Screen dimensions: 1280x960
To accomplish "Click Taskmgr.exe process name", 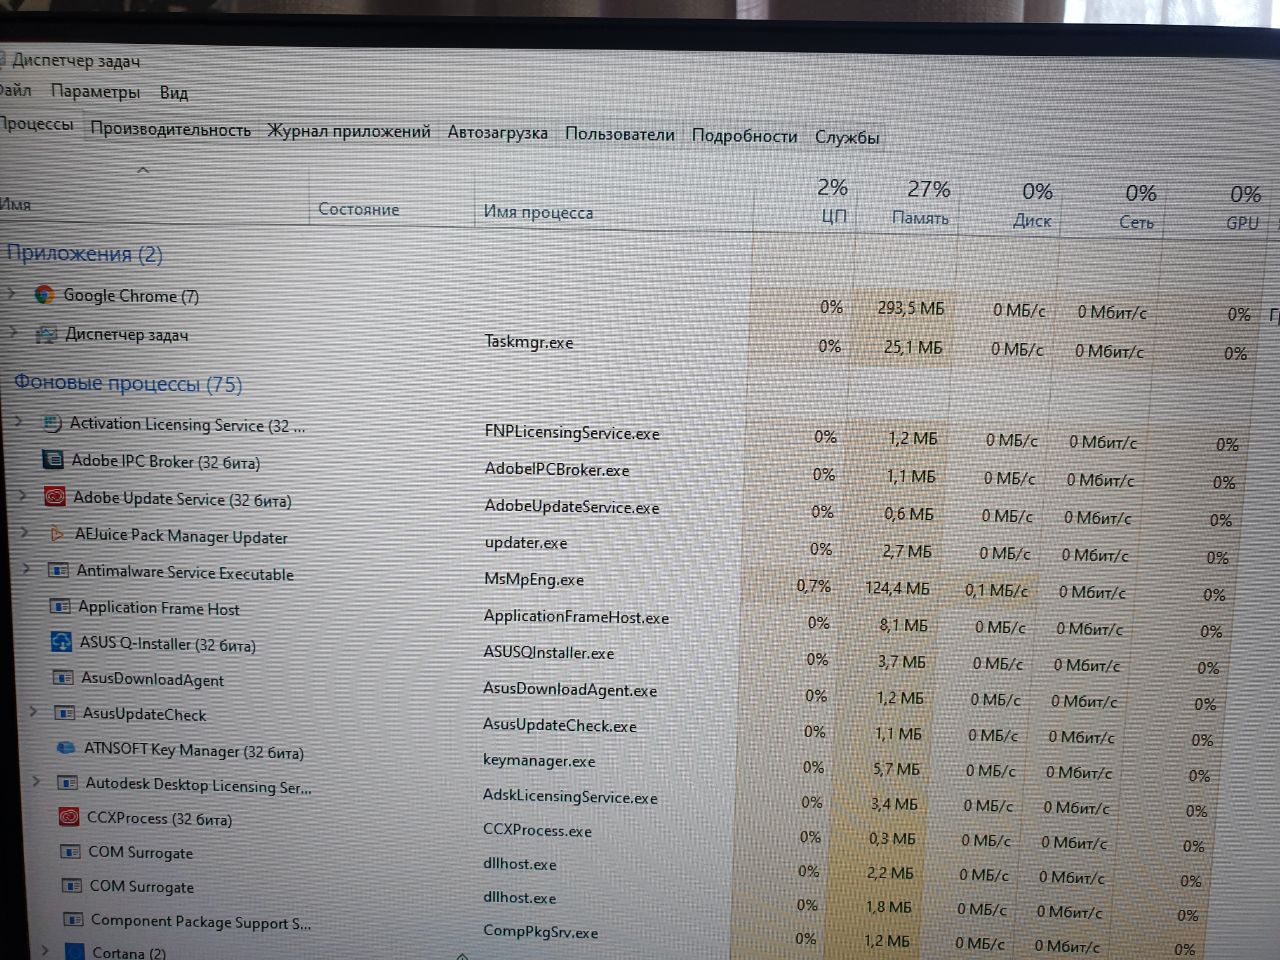I will [529, 342].
